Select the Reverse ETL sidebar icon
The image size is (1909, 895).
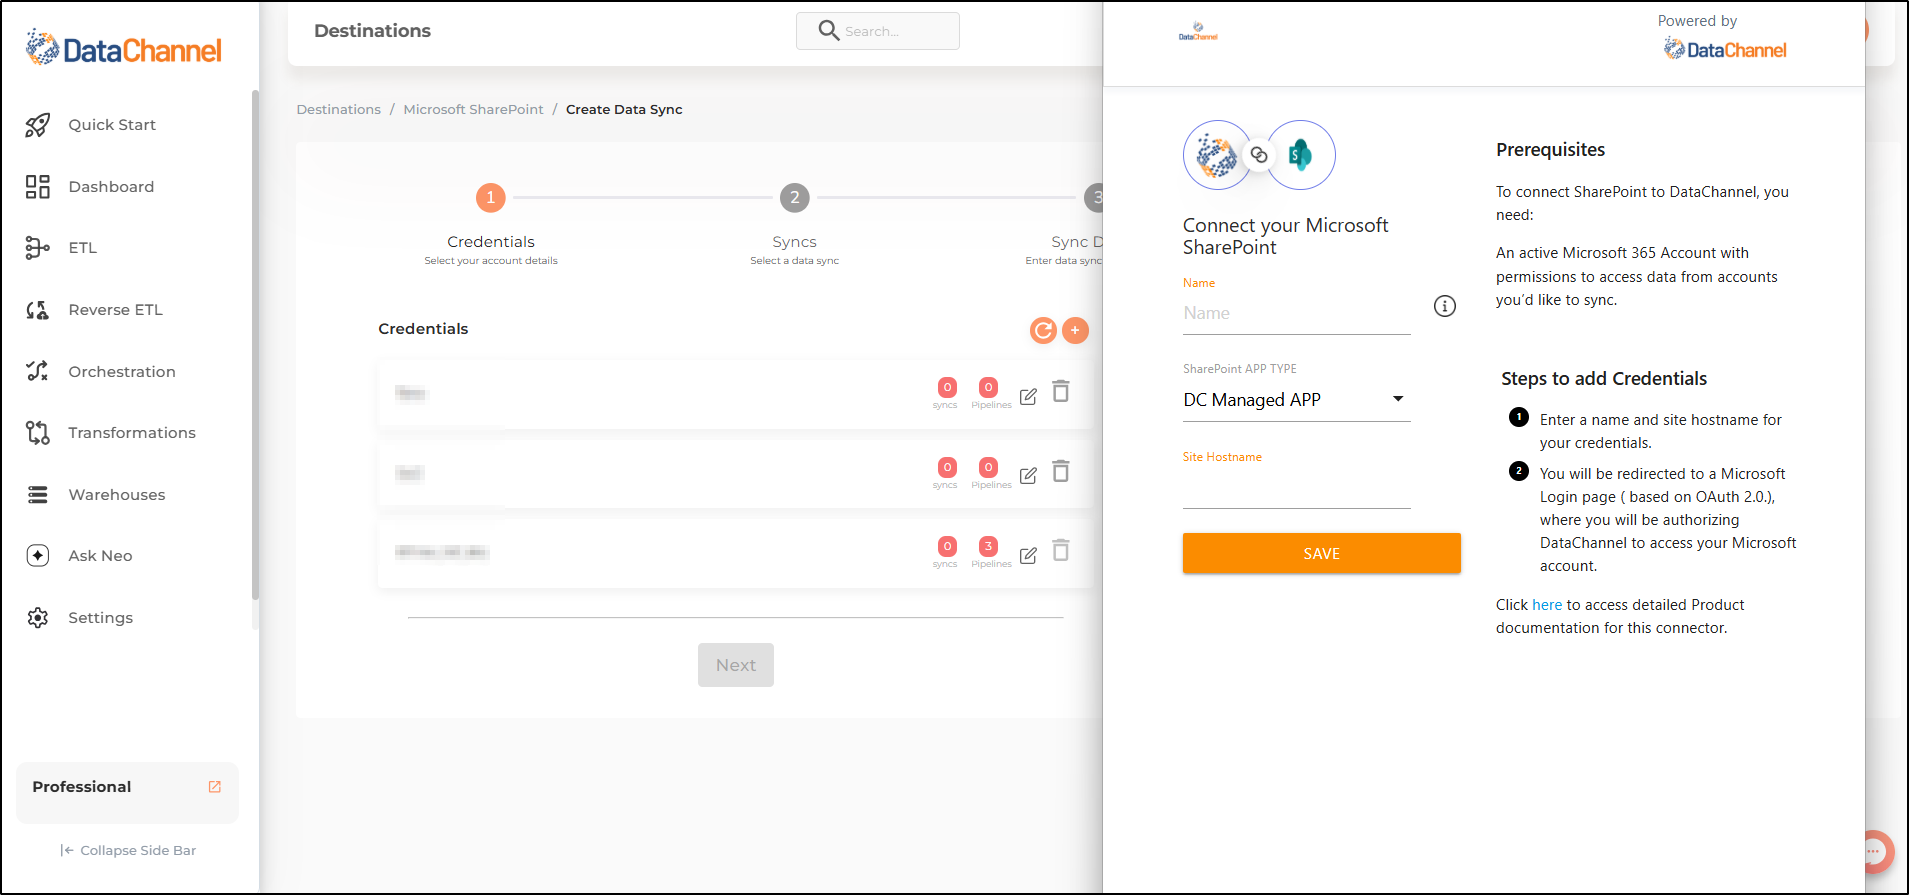38,310
